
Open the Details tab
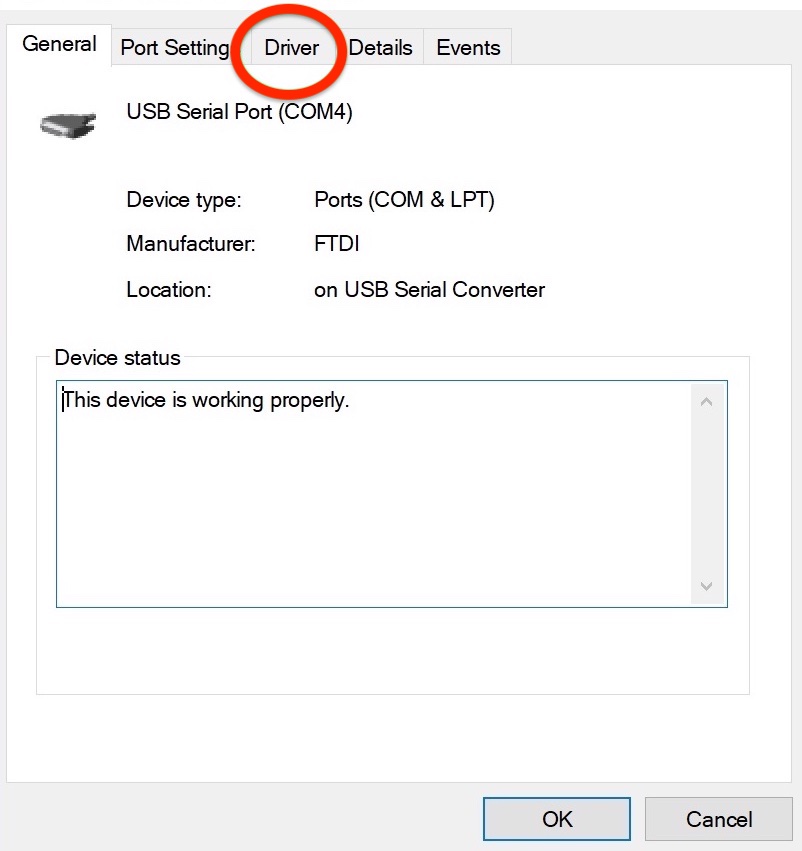(380, 48)
